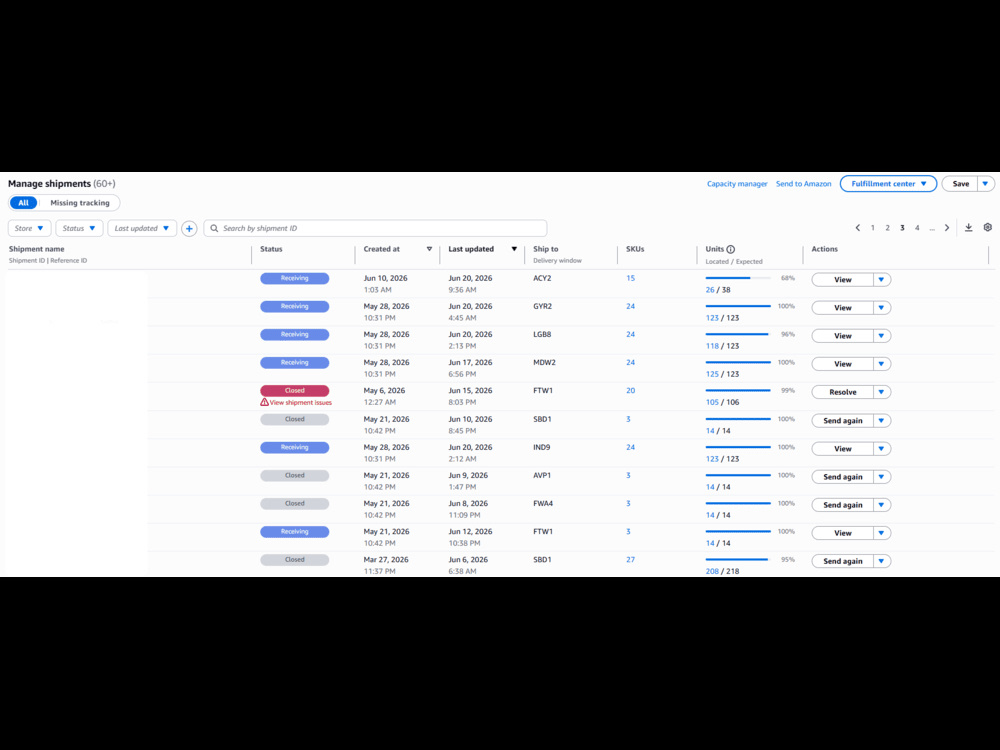Image resolution: width=1000 pixels, height=750 pixels.
Task: Expand the Save button arrow
Action: [985, 184]
